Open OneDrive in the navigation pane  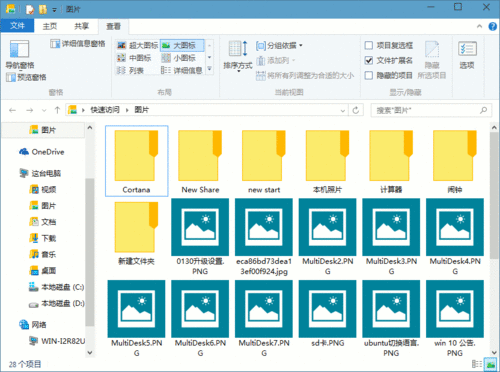point(42,152)
